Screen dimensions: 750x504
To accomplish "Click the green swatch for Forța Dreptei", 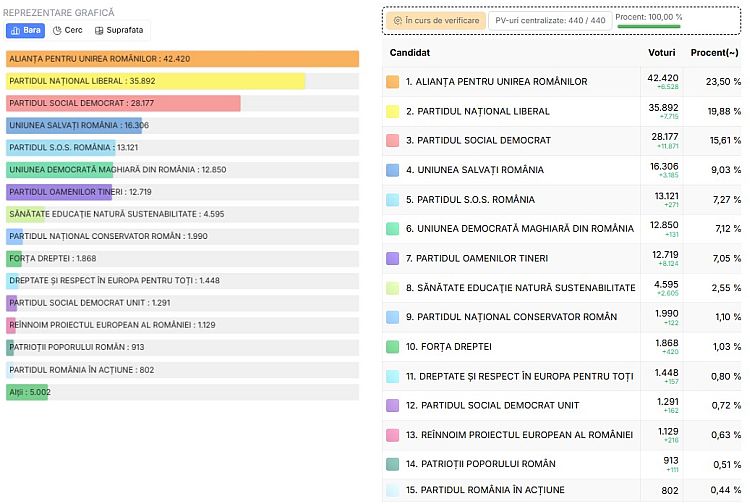I will [x=393, y=347].
